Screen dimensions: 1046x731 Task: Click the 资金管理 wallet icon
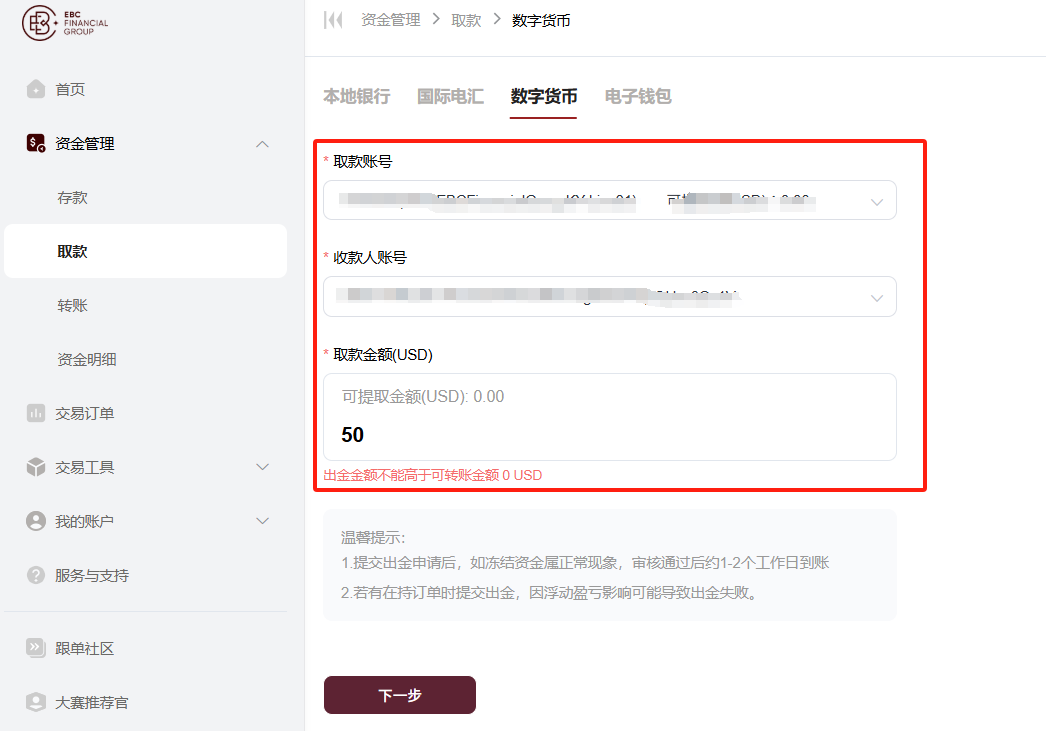click(x=36, y=143)
